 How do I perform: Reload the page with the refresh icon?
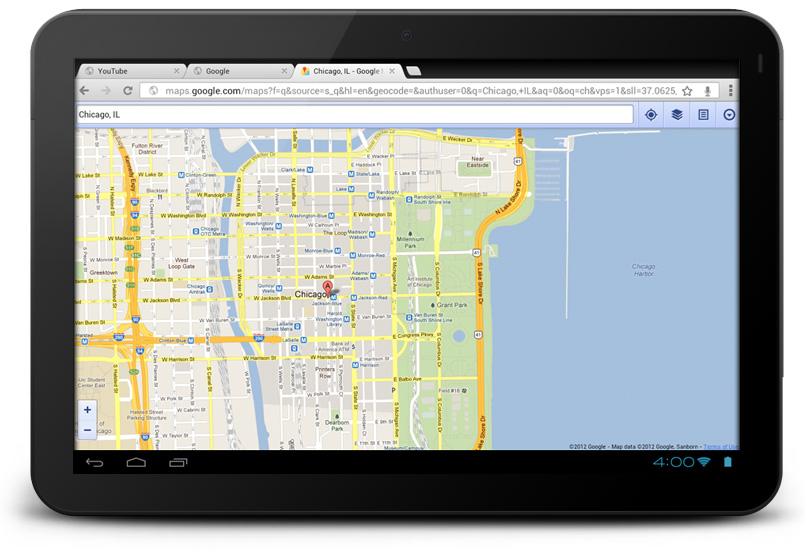tap(128, 91)
